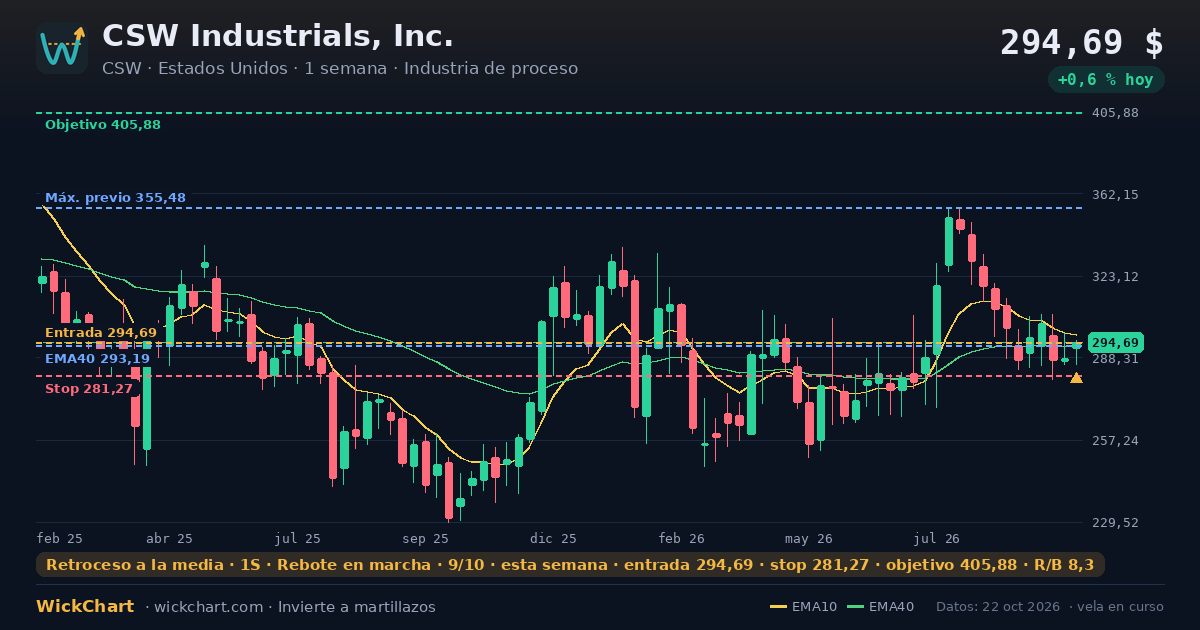Click the may 26 date label
1200x630 pixels.
tap(809, 539)
